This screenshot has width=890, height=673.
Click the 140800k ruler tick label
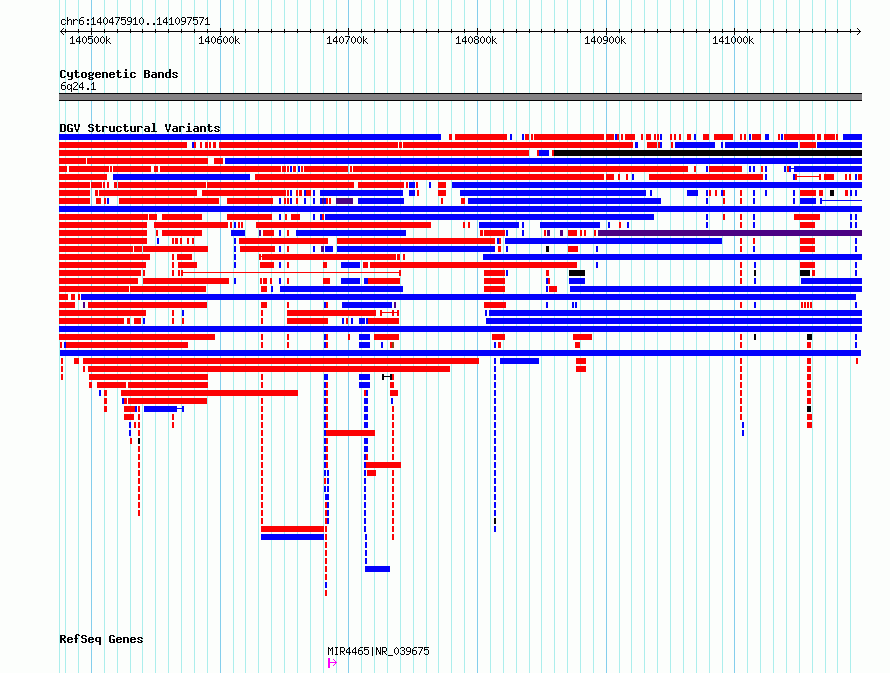[476, 40]
